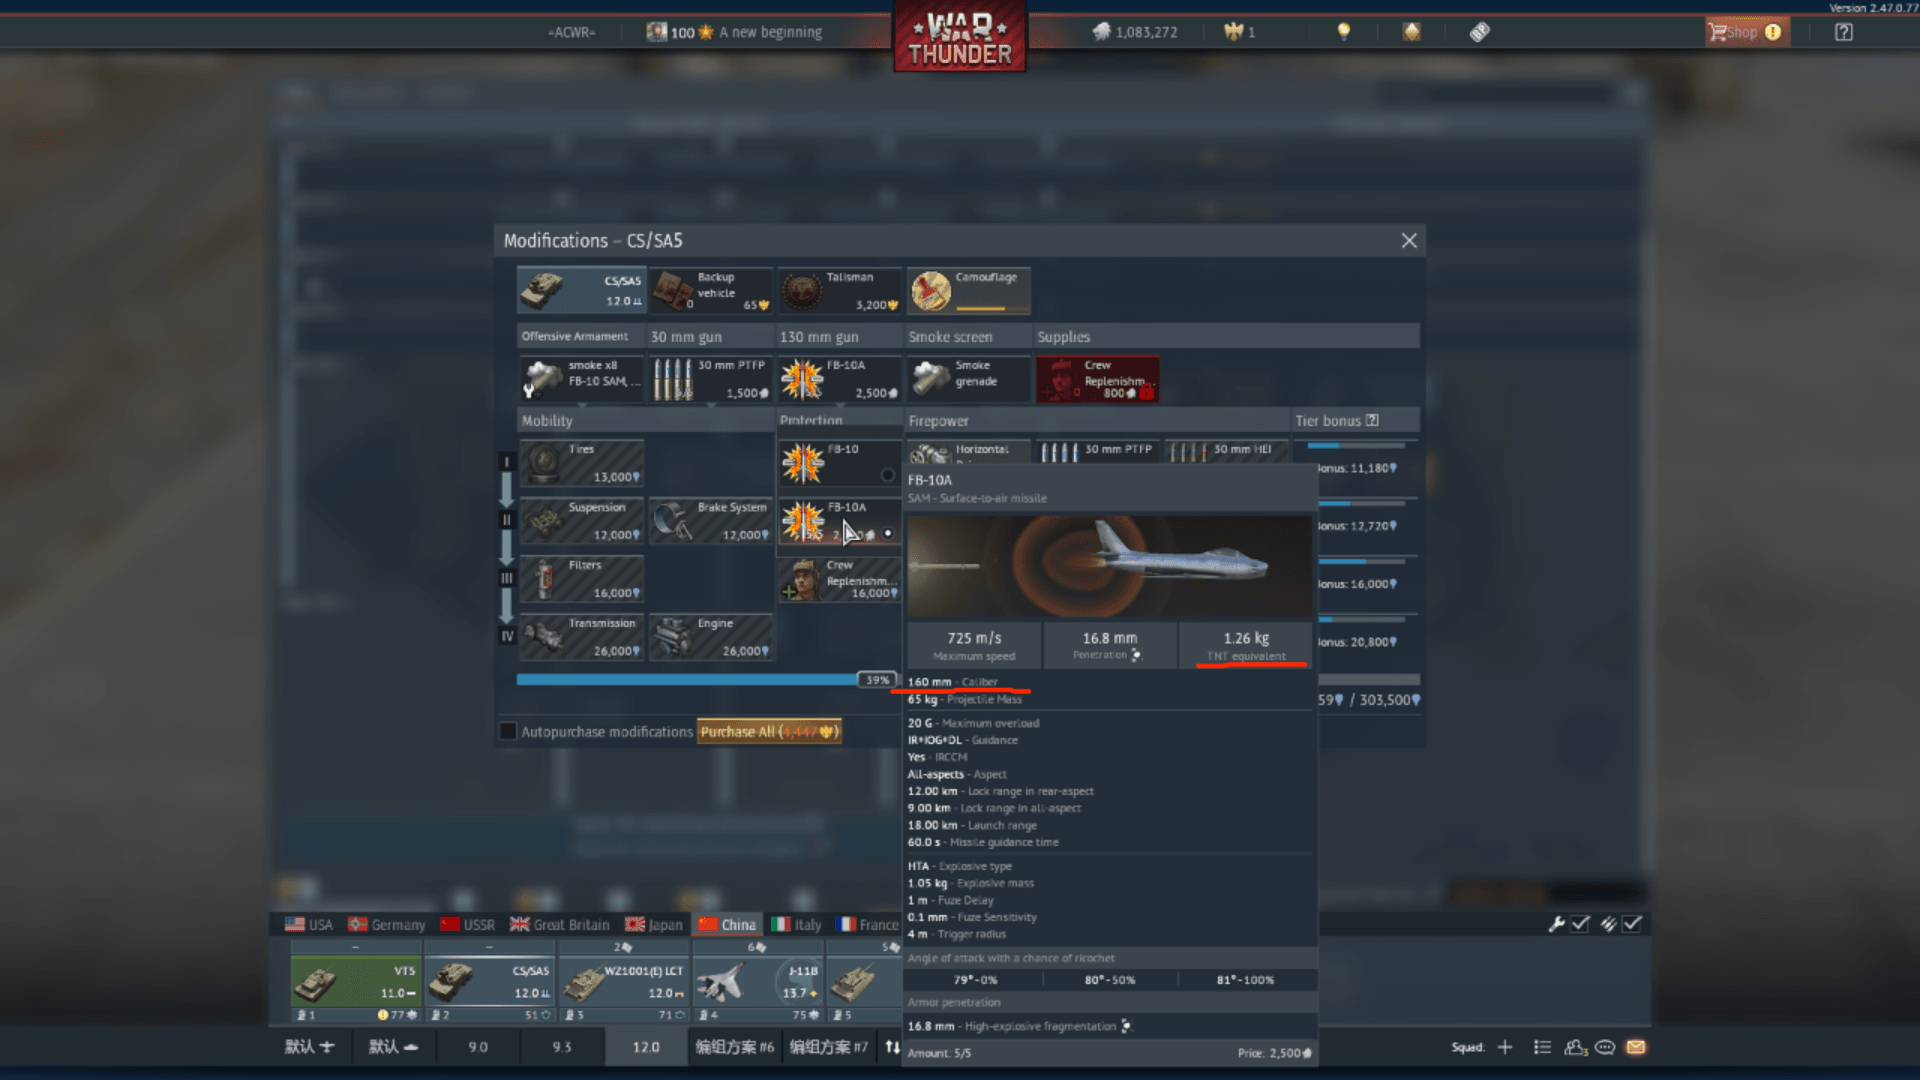Switch to USA nation tab
The image size is (1920, 1080).
pos(309,925)
